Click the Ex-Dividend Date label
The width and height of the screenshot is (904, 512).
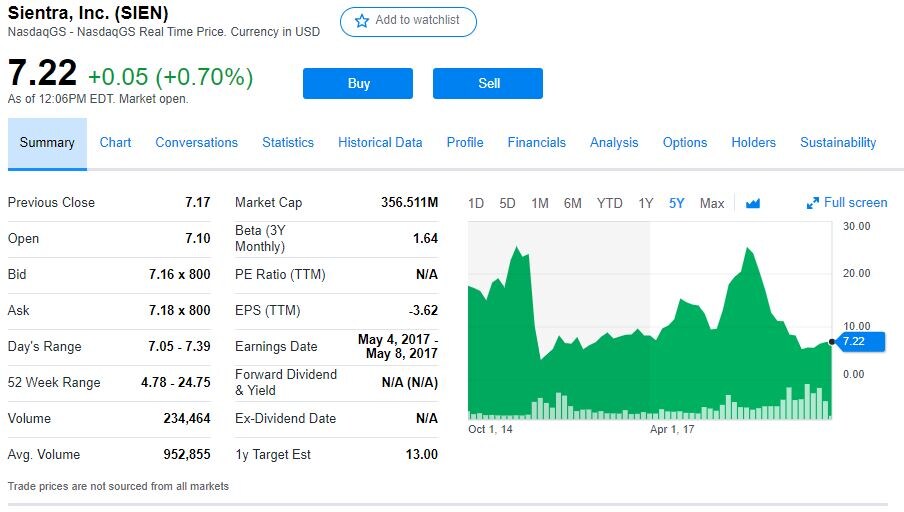click(285, 419)
